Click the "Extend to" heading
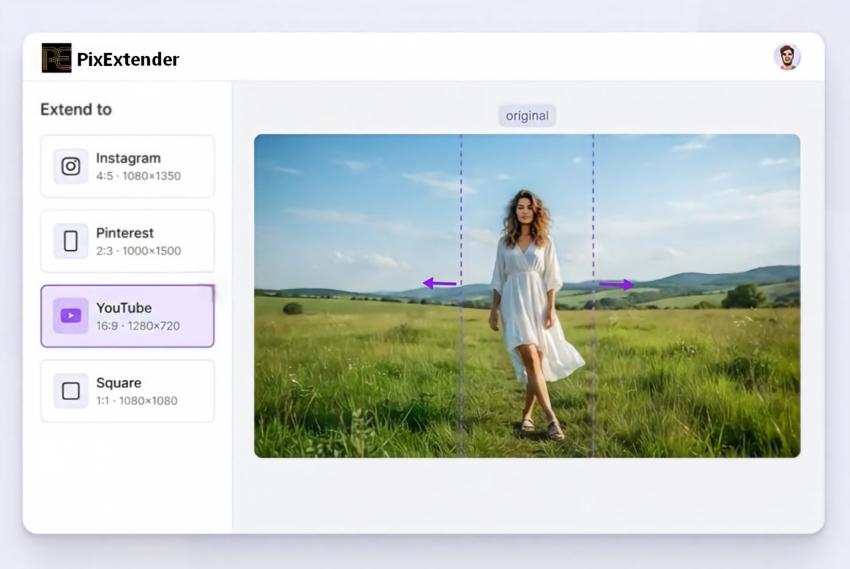 click(76, 109)
